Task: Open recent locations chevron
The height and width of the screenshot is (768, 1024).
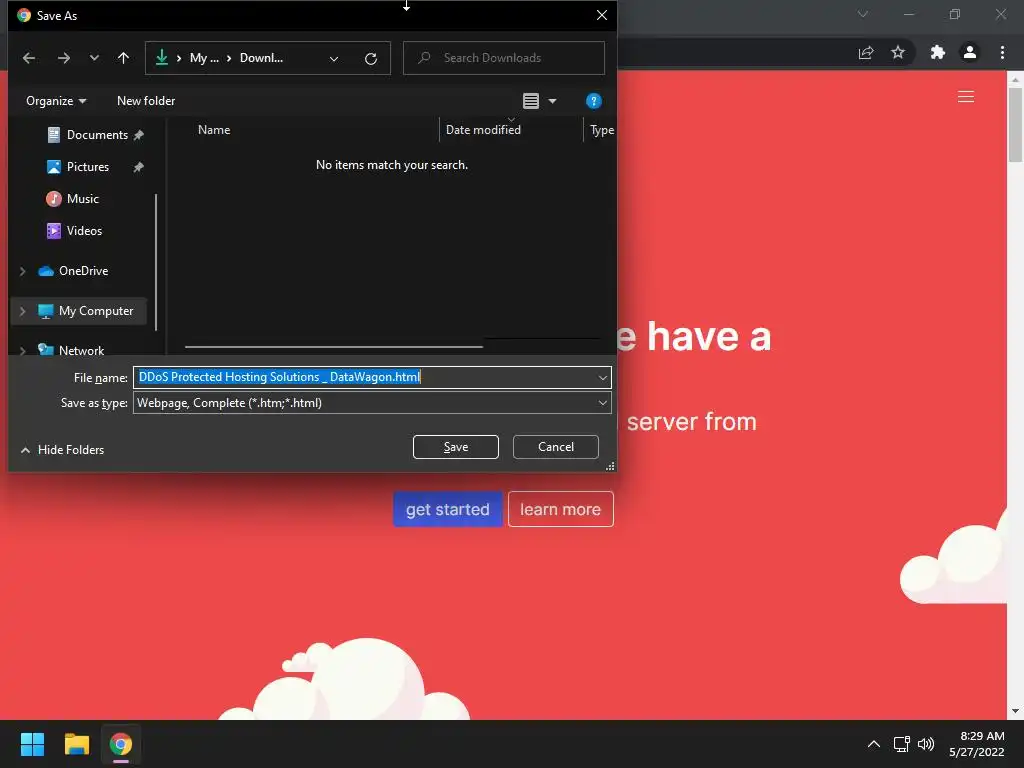Action: [x=94, y=58]
